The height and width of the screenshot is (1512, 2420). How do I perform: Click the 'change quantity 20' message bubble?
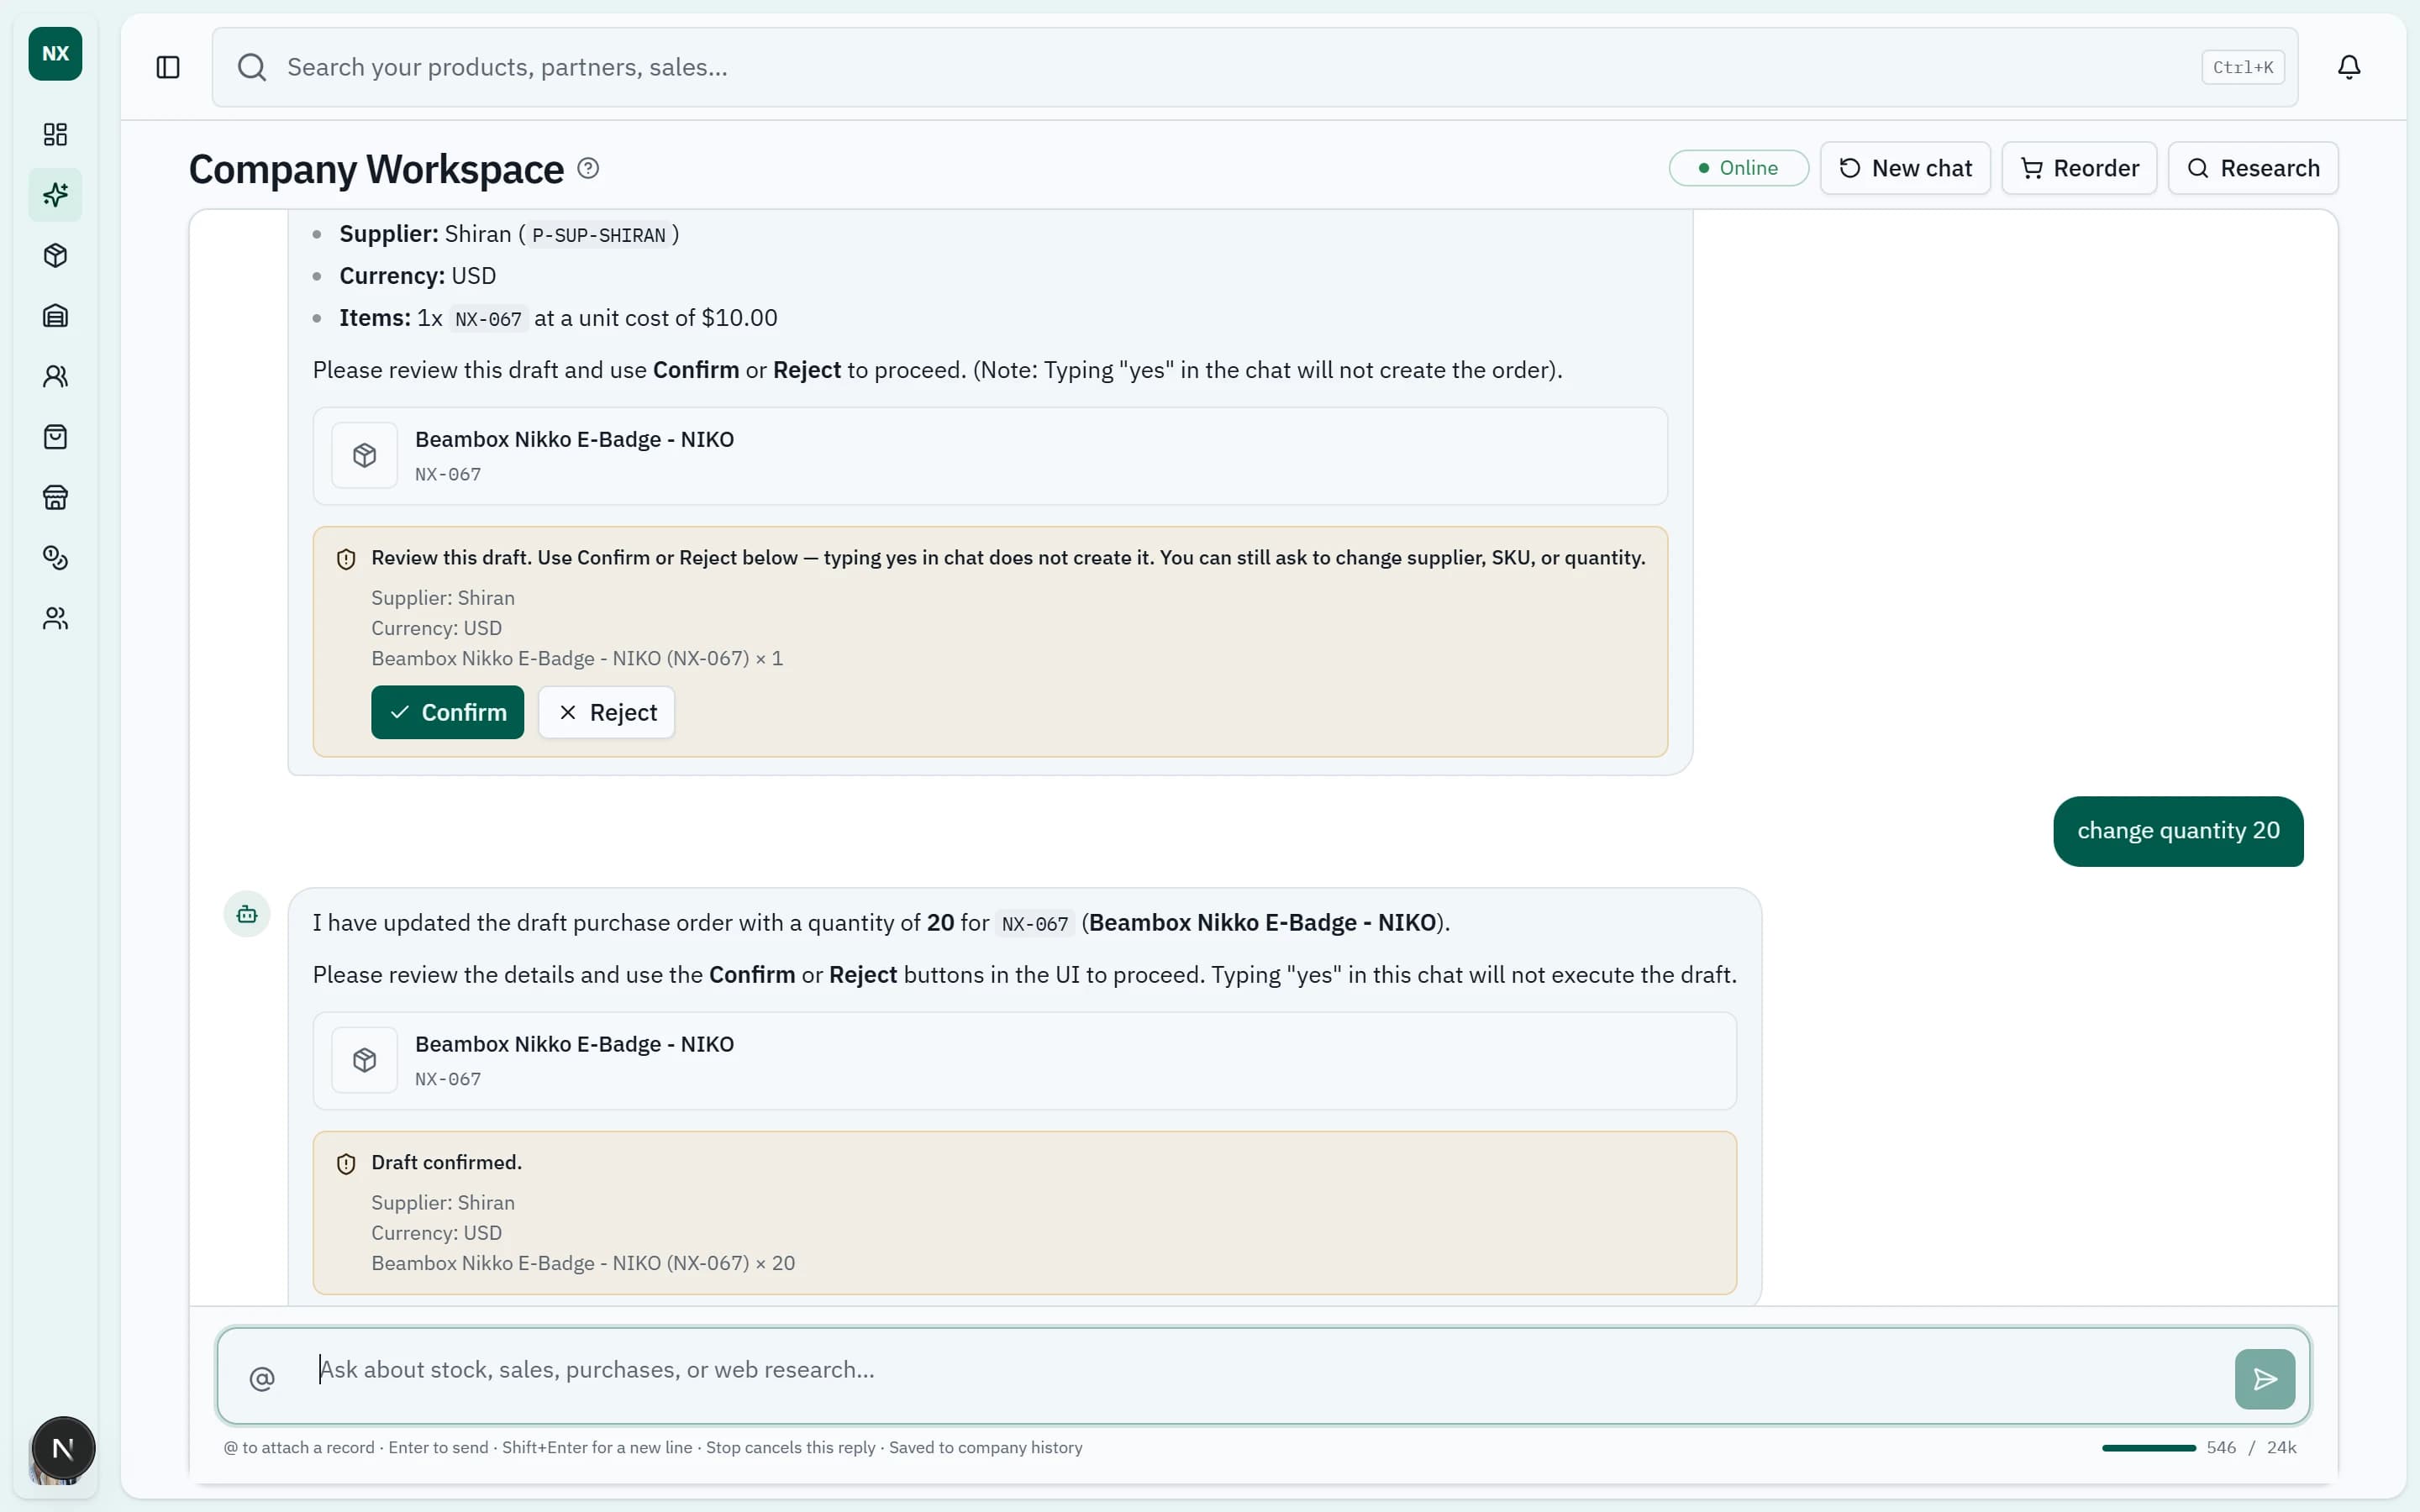pyautogui.click(x=2178, y=831)
